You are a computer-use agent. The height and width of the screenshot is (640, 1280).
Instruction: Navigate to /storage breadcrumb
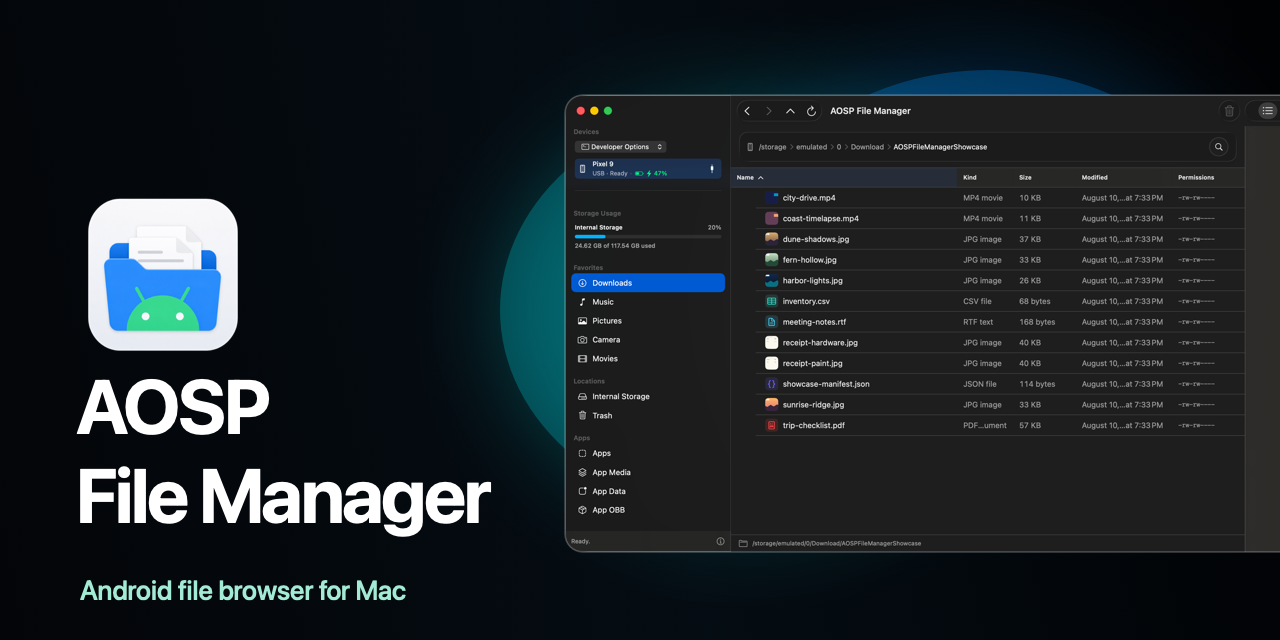[772, 147]
